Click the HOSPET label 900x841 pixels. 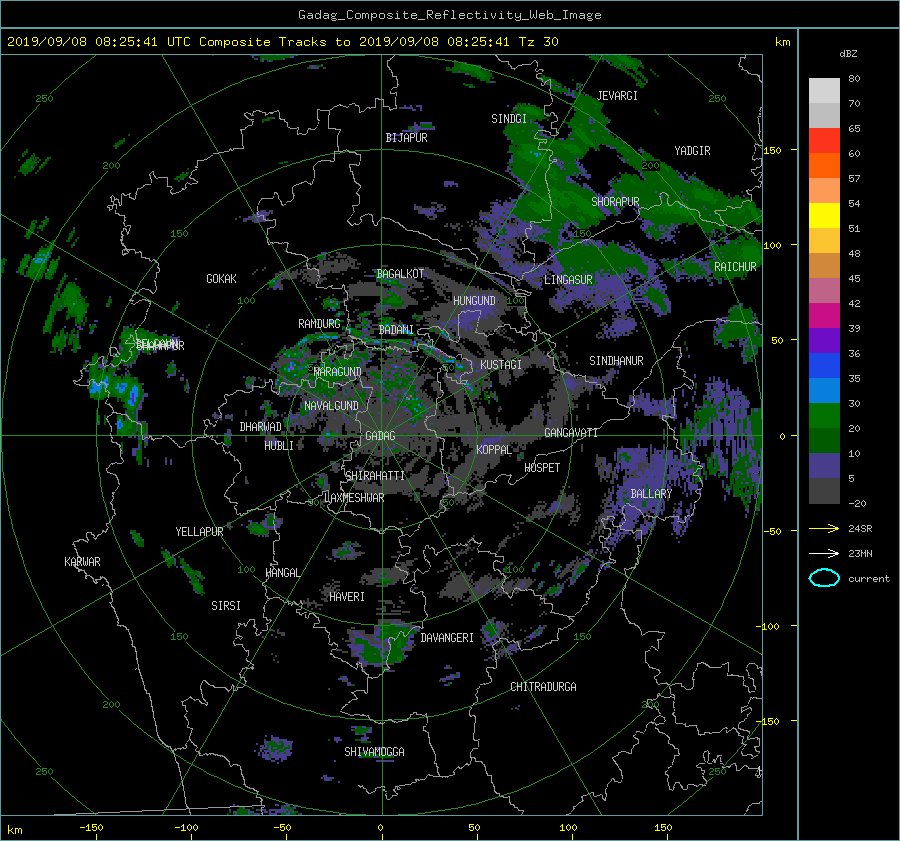coord(542,468)
